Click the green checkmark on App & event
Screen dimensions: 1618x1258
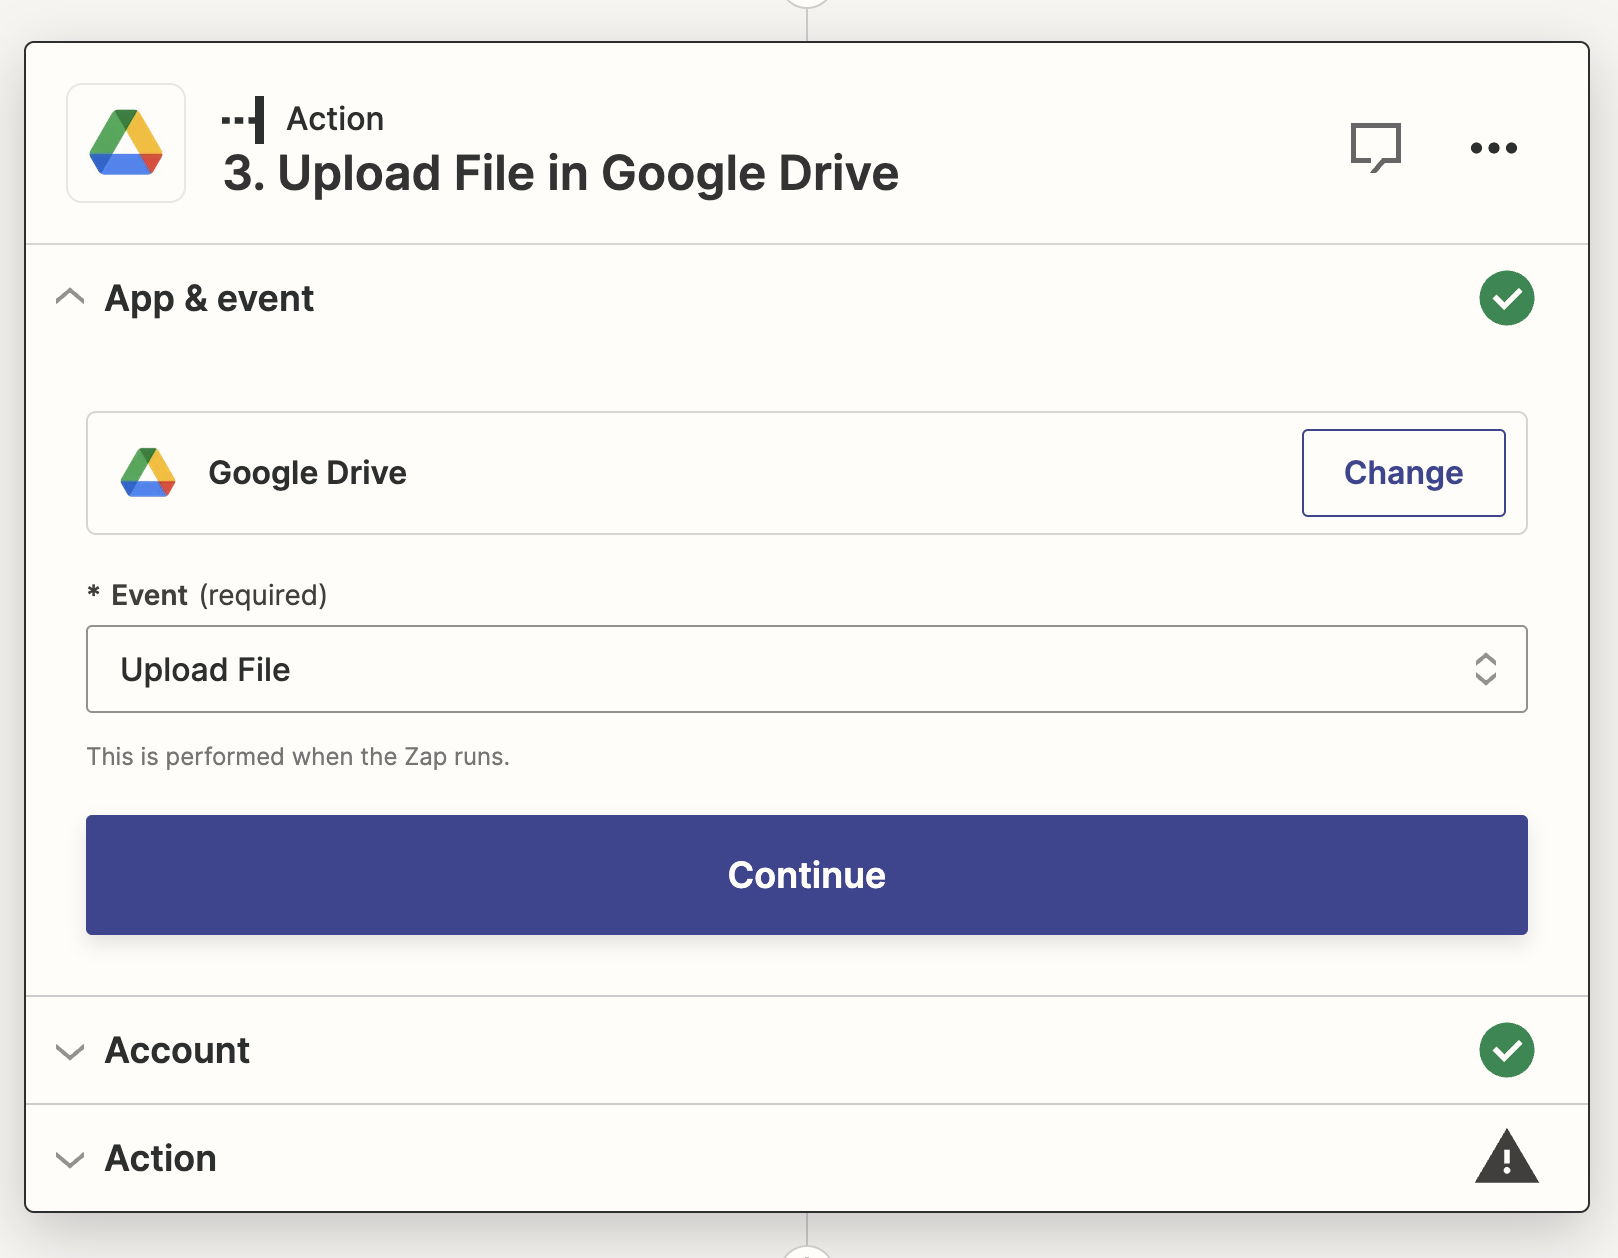click(x=1506, y=297)
